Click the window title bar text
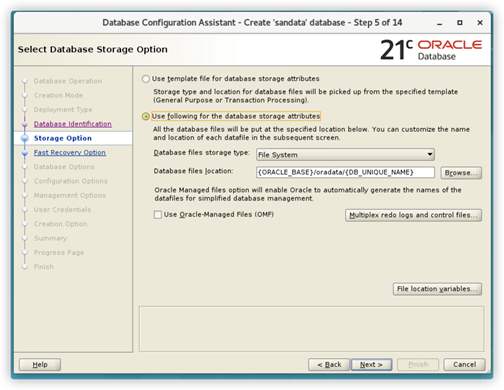This screenshot has height=390, width=504. (x=252, y=23)
